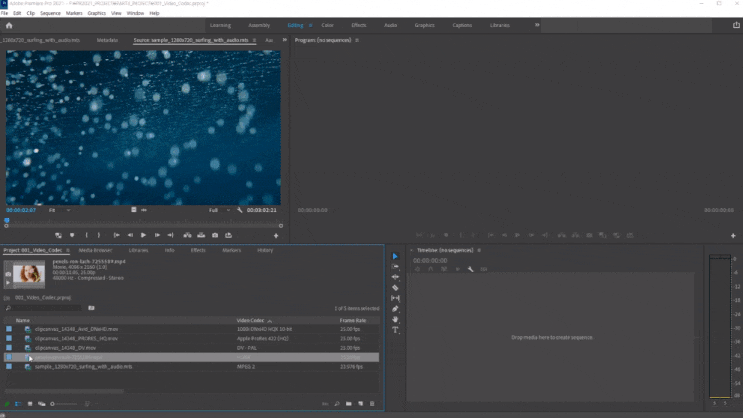Open the Sequence menu
Viewport: 743px width, 418px height.
coord(50,13)
